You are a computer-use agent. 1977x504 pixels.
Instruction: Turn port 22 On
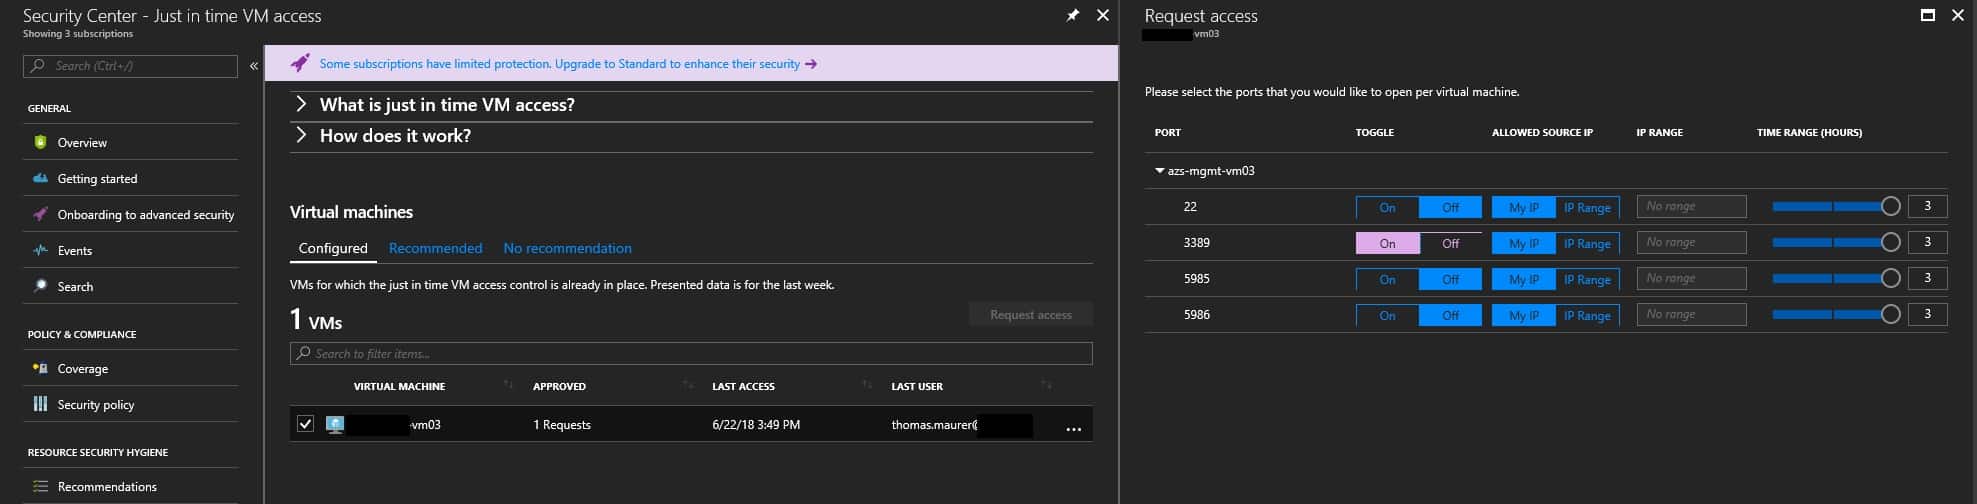[1387, 207]
